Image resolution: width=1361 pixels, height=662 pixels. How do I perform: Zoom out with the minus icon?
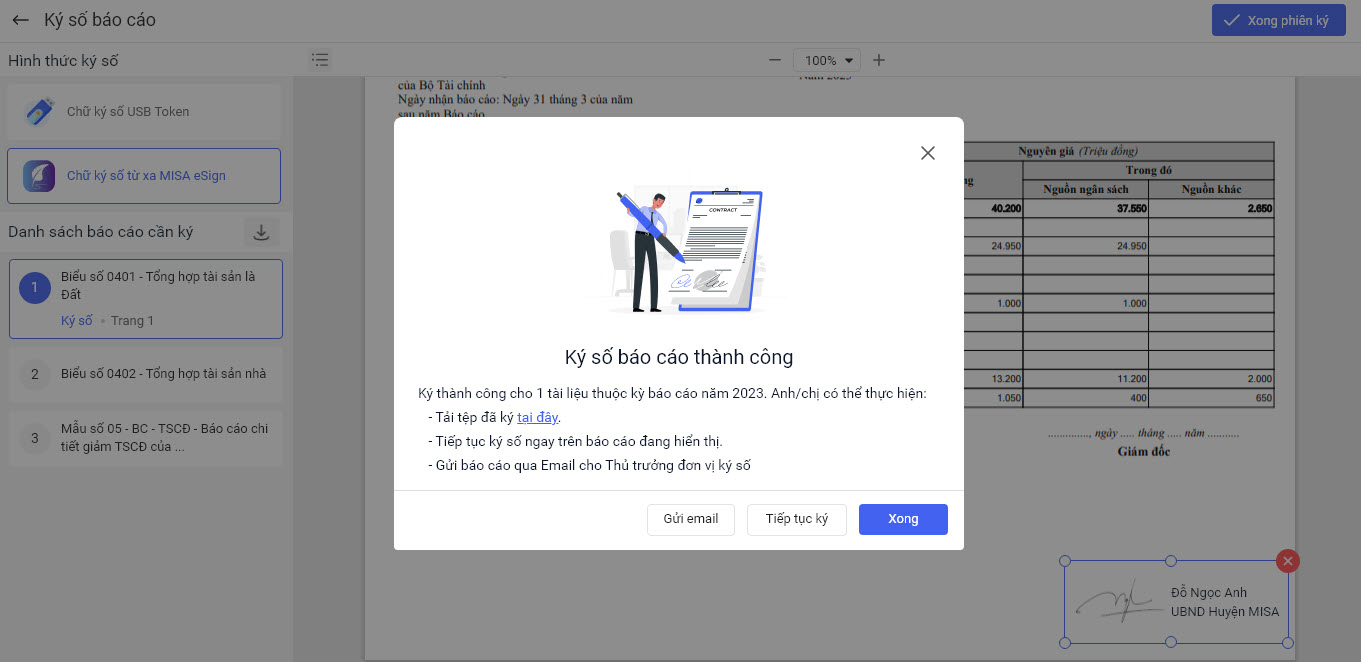pos(775,60)
